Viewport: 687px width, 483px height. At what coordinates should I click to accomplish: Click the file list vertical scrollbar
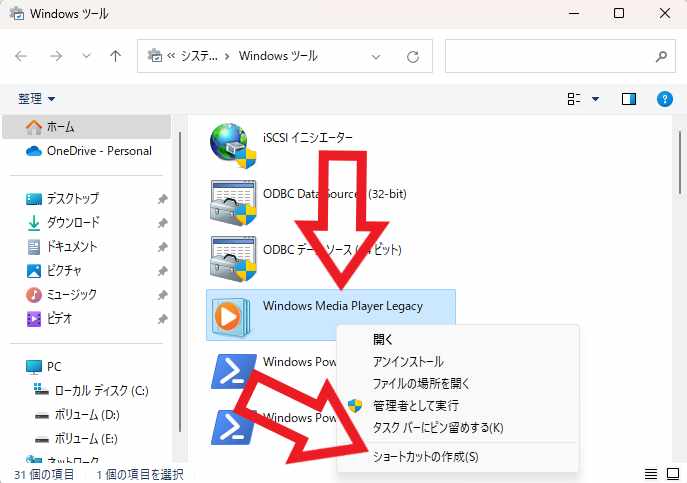[x=680, y=163]
